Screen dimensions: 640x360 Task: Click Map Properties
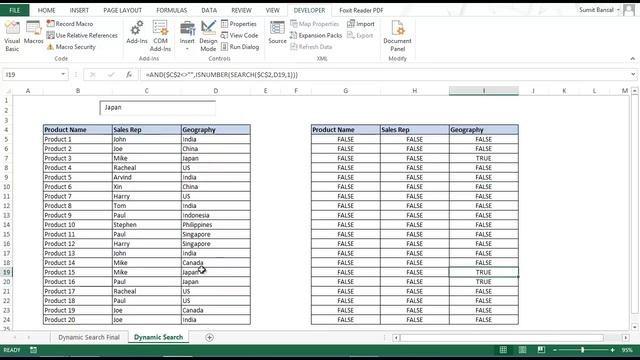coord(315,24)
